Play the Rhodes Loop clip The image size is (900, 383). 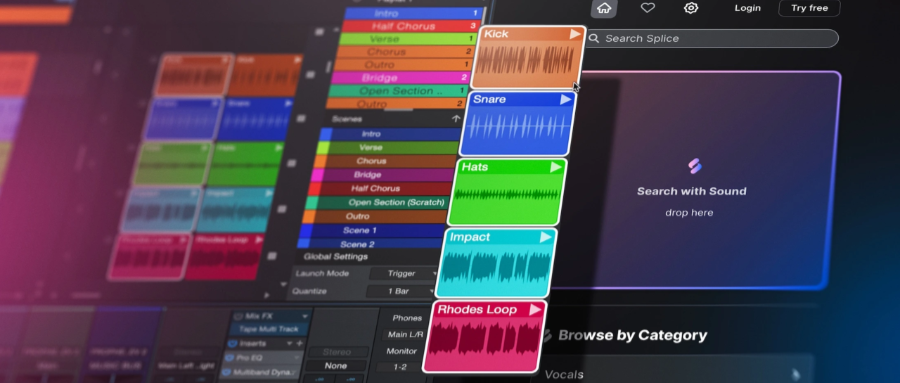click(x=535, y=310)
